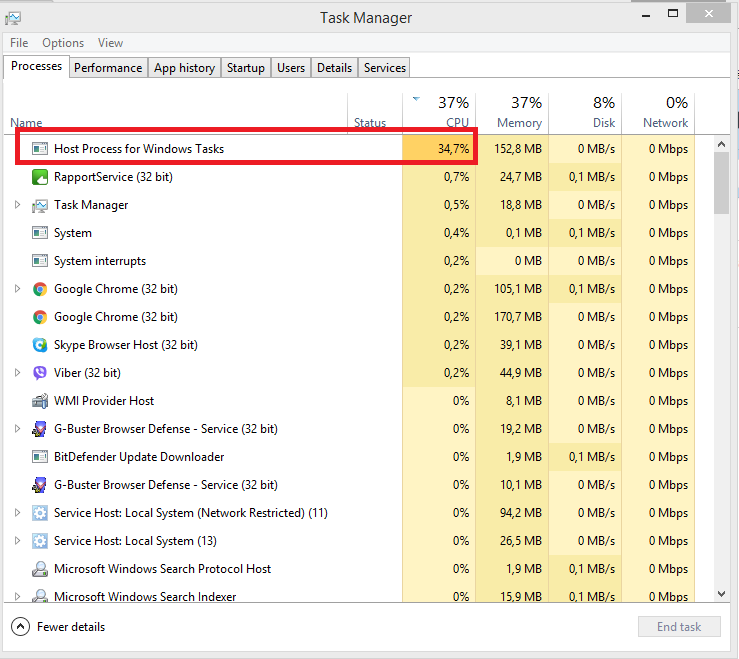The height and width of the screenshot is (659, 739).
Task: Switch to the App history tab
Action: (184, 68)
